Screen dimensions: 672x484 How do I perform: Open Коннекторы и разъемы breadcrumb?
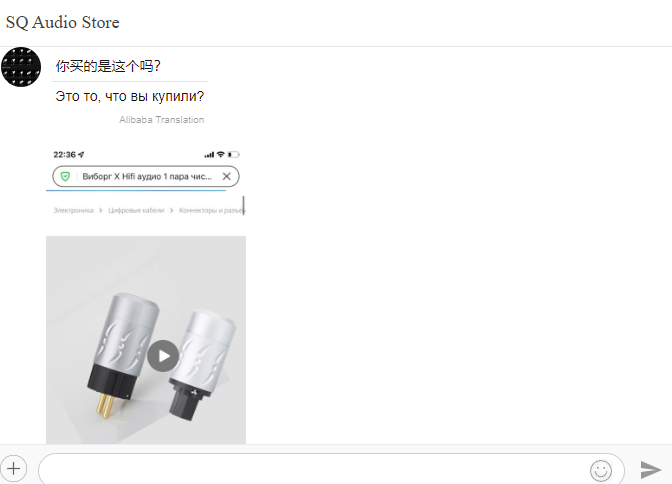(212, 210)
